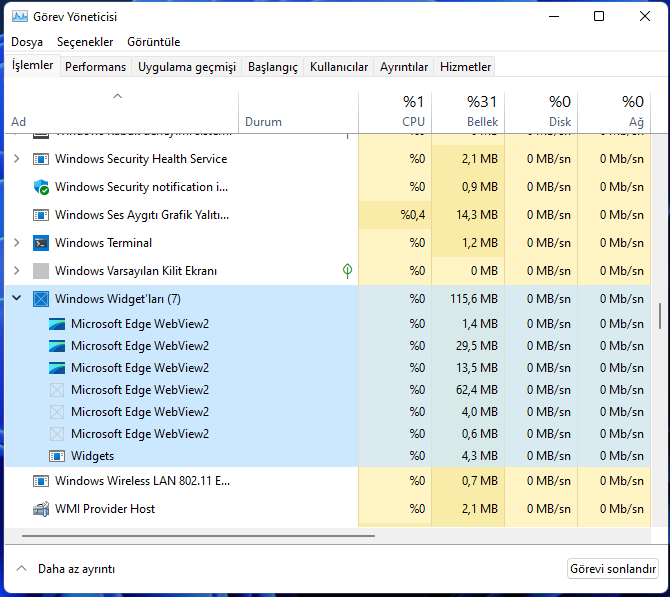Click the icon of the 1,4 MB WebView2 process

[x=57, y=324]
